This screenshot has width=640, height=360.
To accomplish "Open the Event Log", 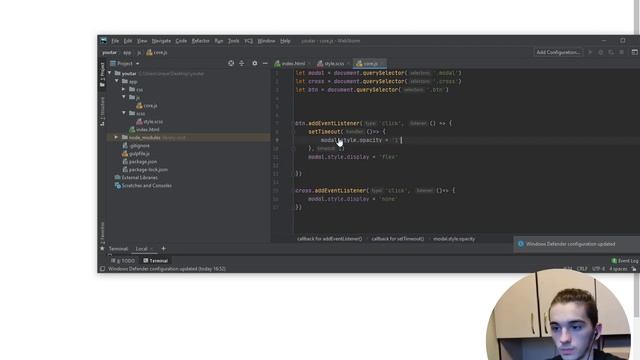I will (625, 260).
